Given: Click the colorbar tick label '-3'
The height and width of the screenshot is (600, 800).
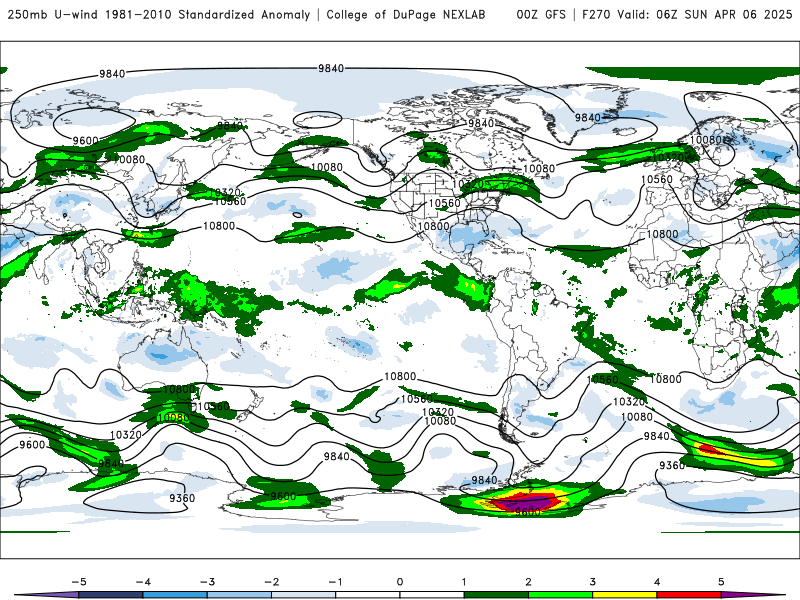Looking at the screenshot, I should coord(207,582).
